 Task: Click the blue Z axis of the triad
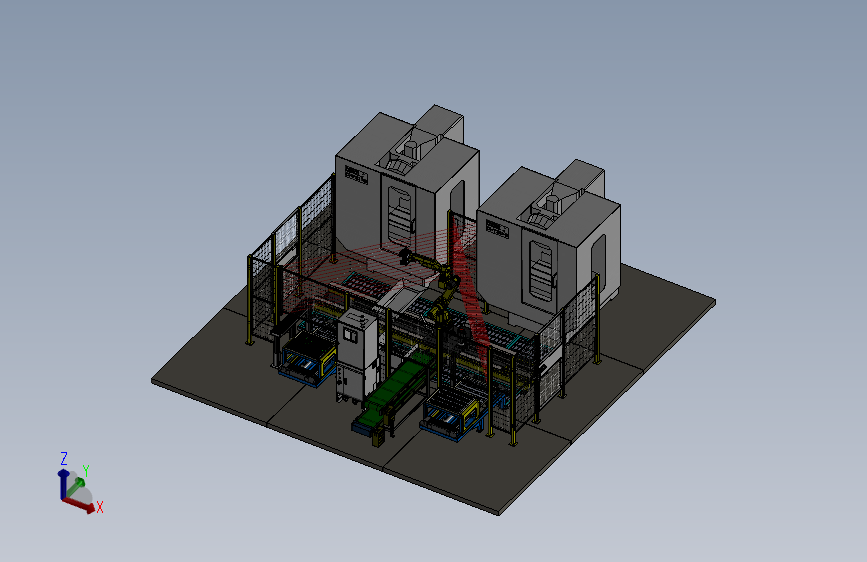click(62, 485)
